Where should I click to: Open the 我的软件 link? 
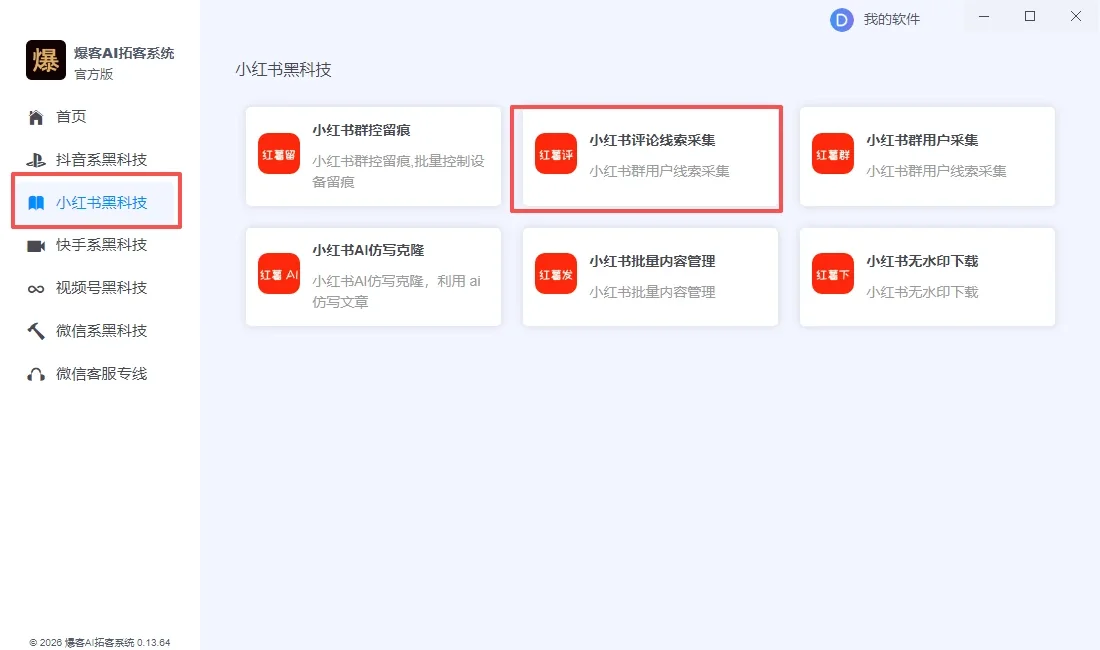point(891,20)
